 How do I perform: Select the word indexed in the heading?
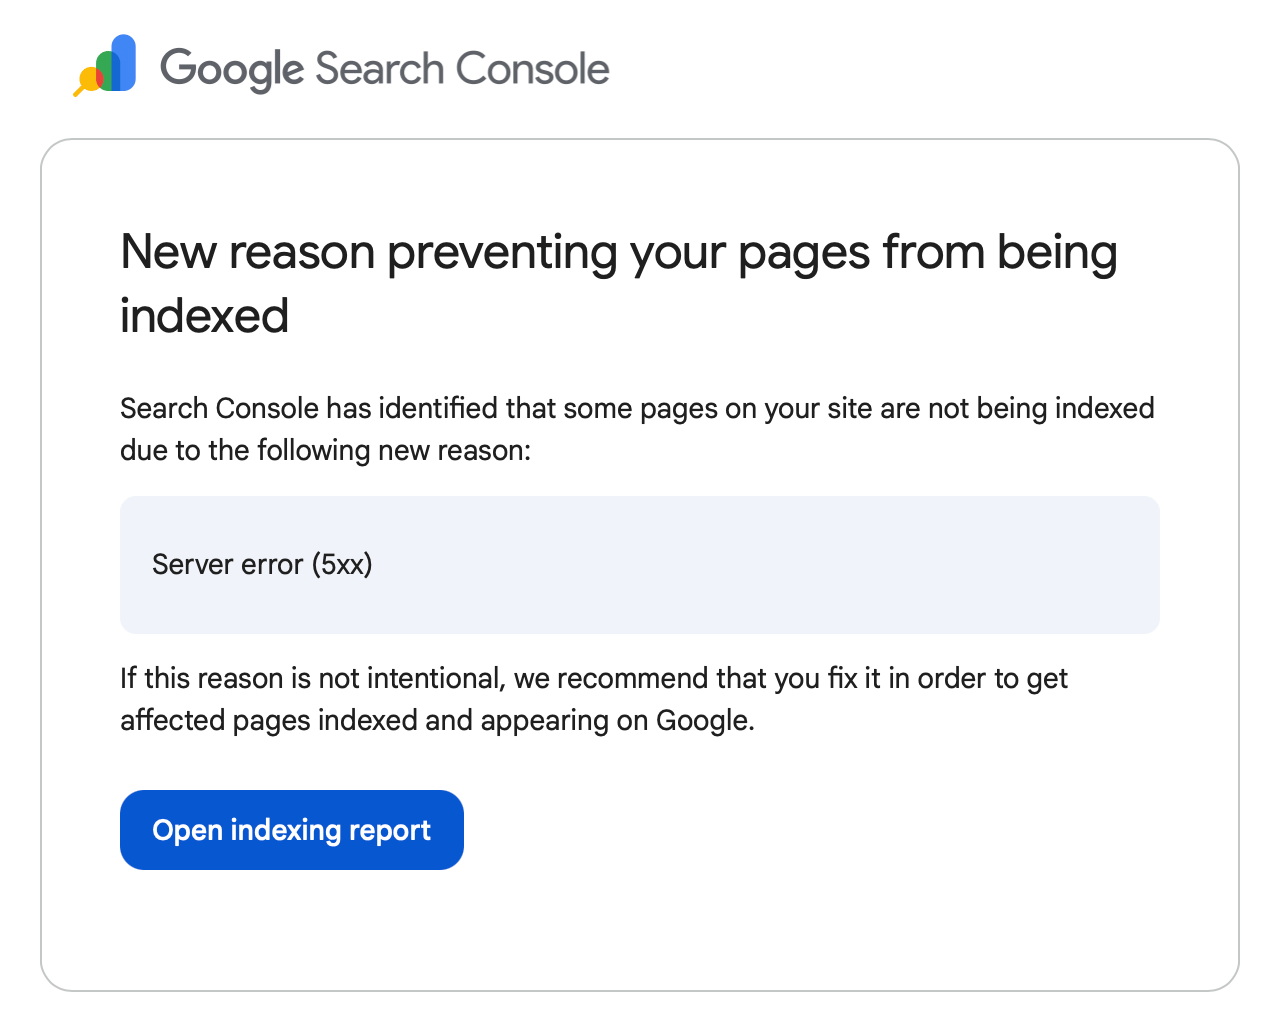pyautogui.click(x=203, y=317)
